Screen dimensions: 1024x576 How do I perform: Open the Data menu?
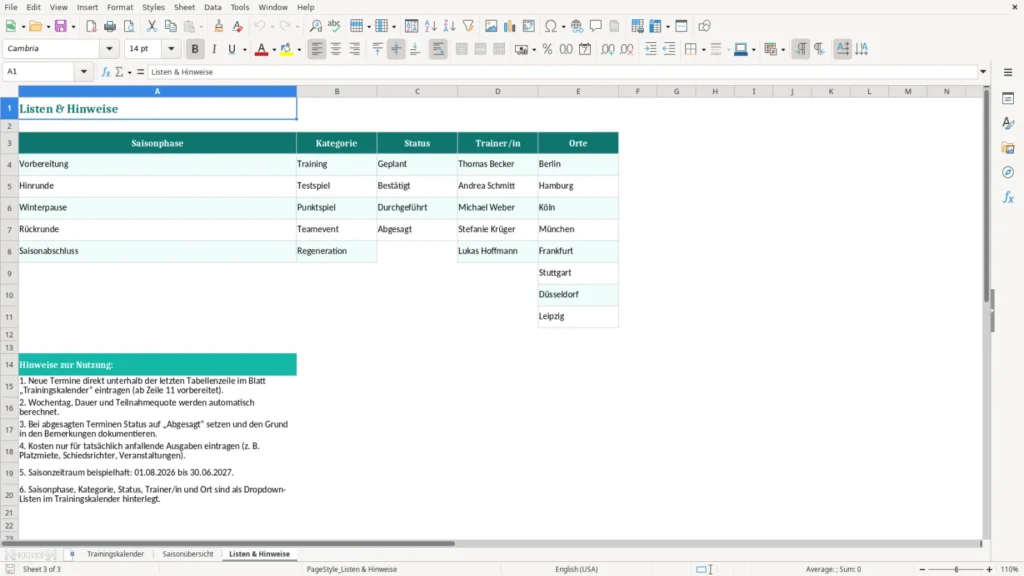[x=212, y=7]
